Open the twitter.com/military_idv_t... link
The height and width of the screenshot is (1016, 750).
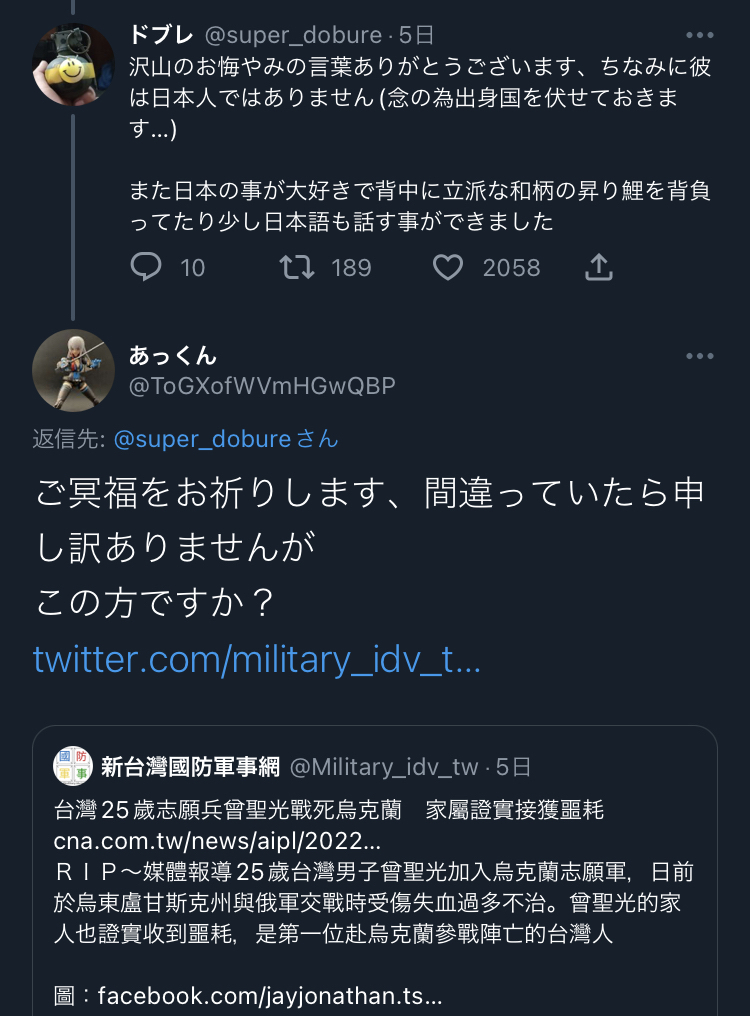pyautogui.click(x=257, y=660)
